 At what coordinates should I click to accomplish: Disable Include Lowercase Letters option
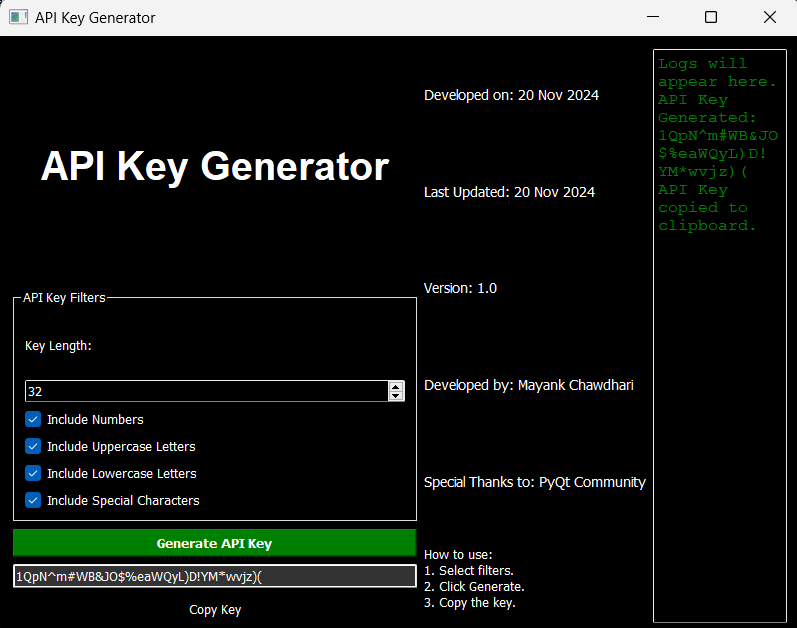point(33,474)
